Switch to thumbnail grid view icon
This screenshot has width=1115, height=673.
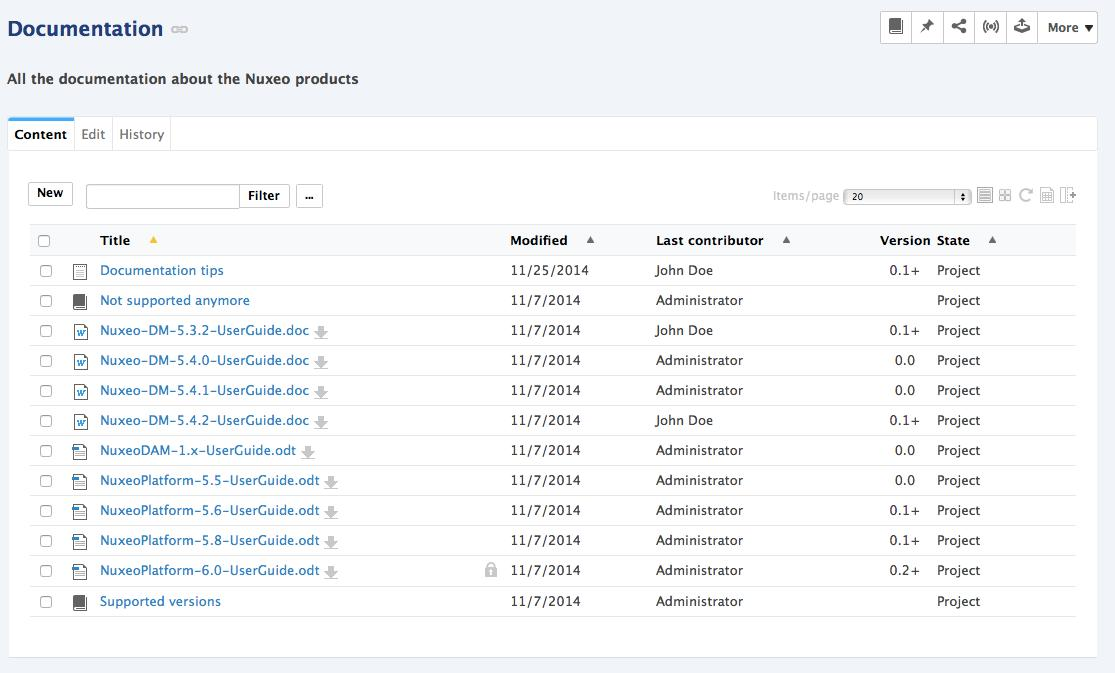pos(1005,195)
